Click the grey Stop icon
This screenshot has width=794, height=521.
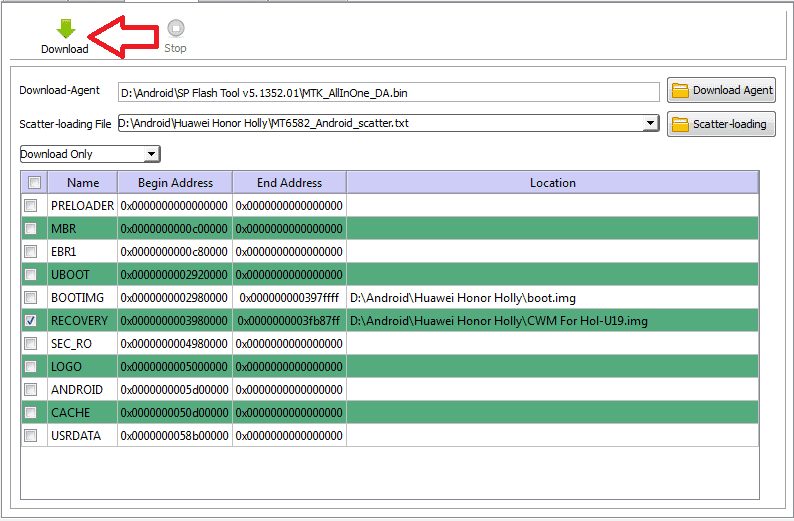(176, 28)
